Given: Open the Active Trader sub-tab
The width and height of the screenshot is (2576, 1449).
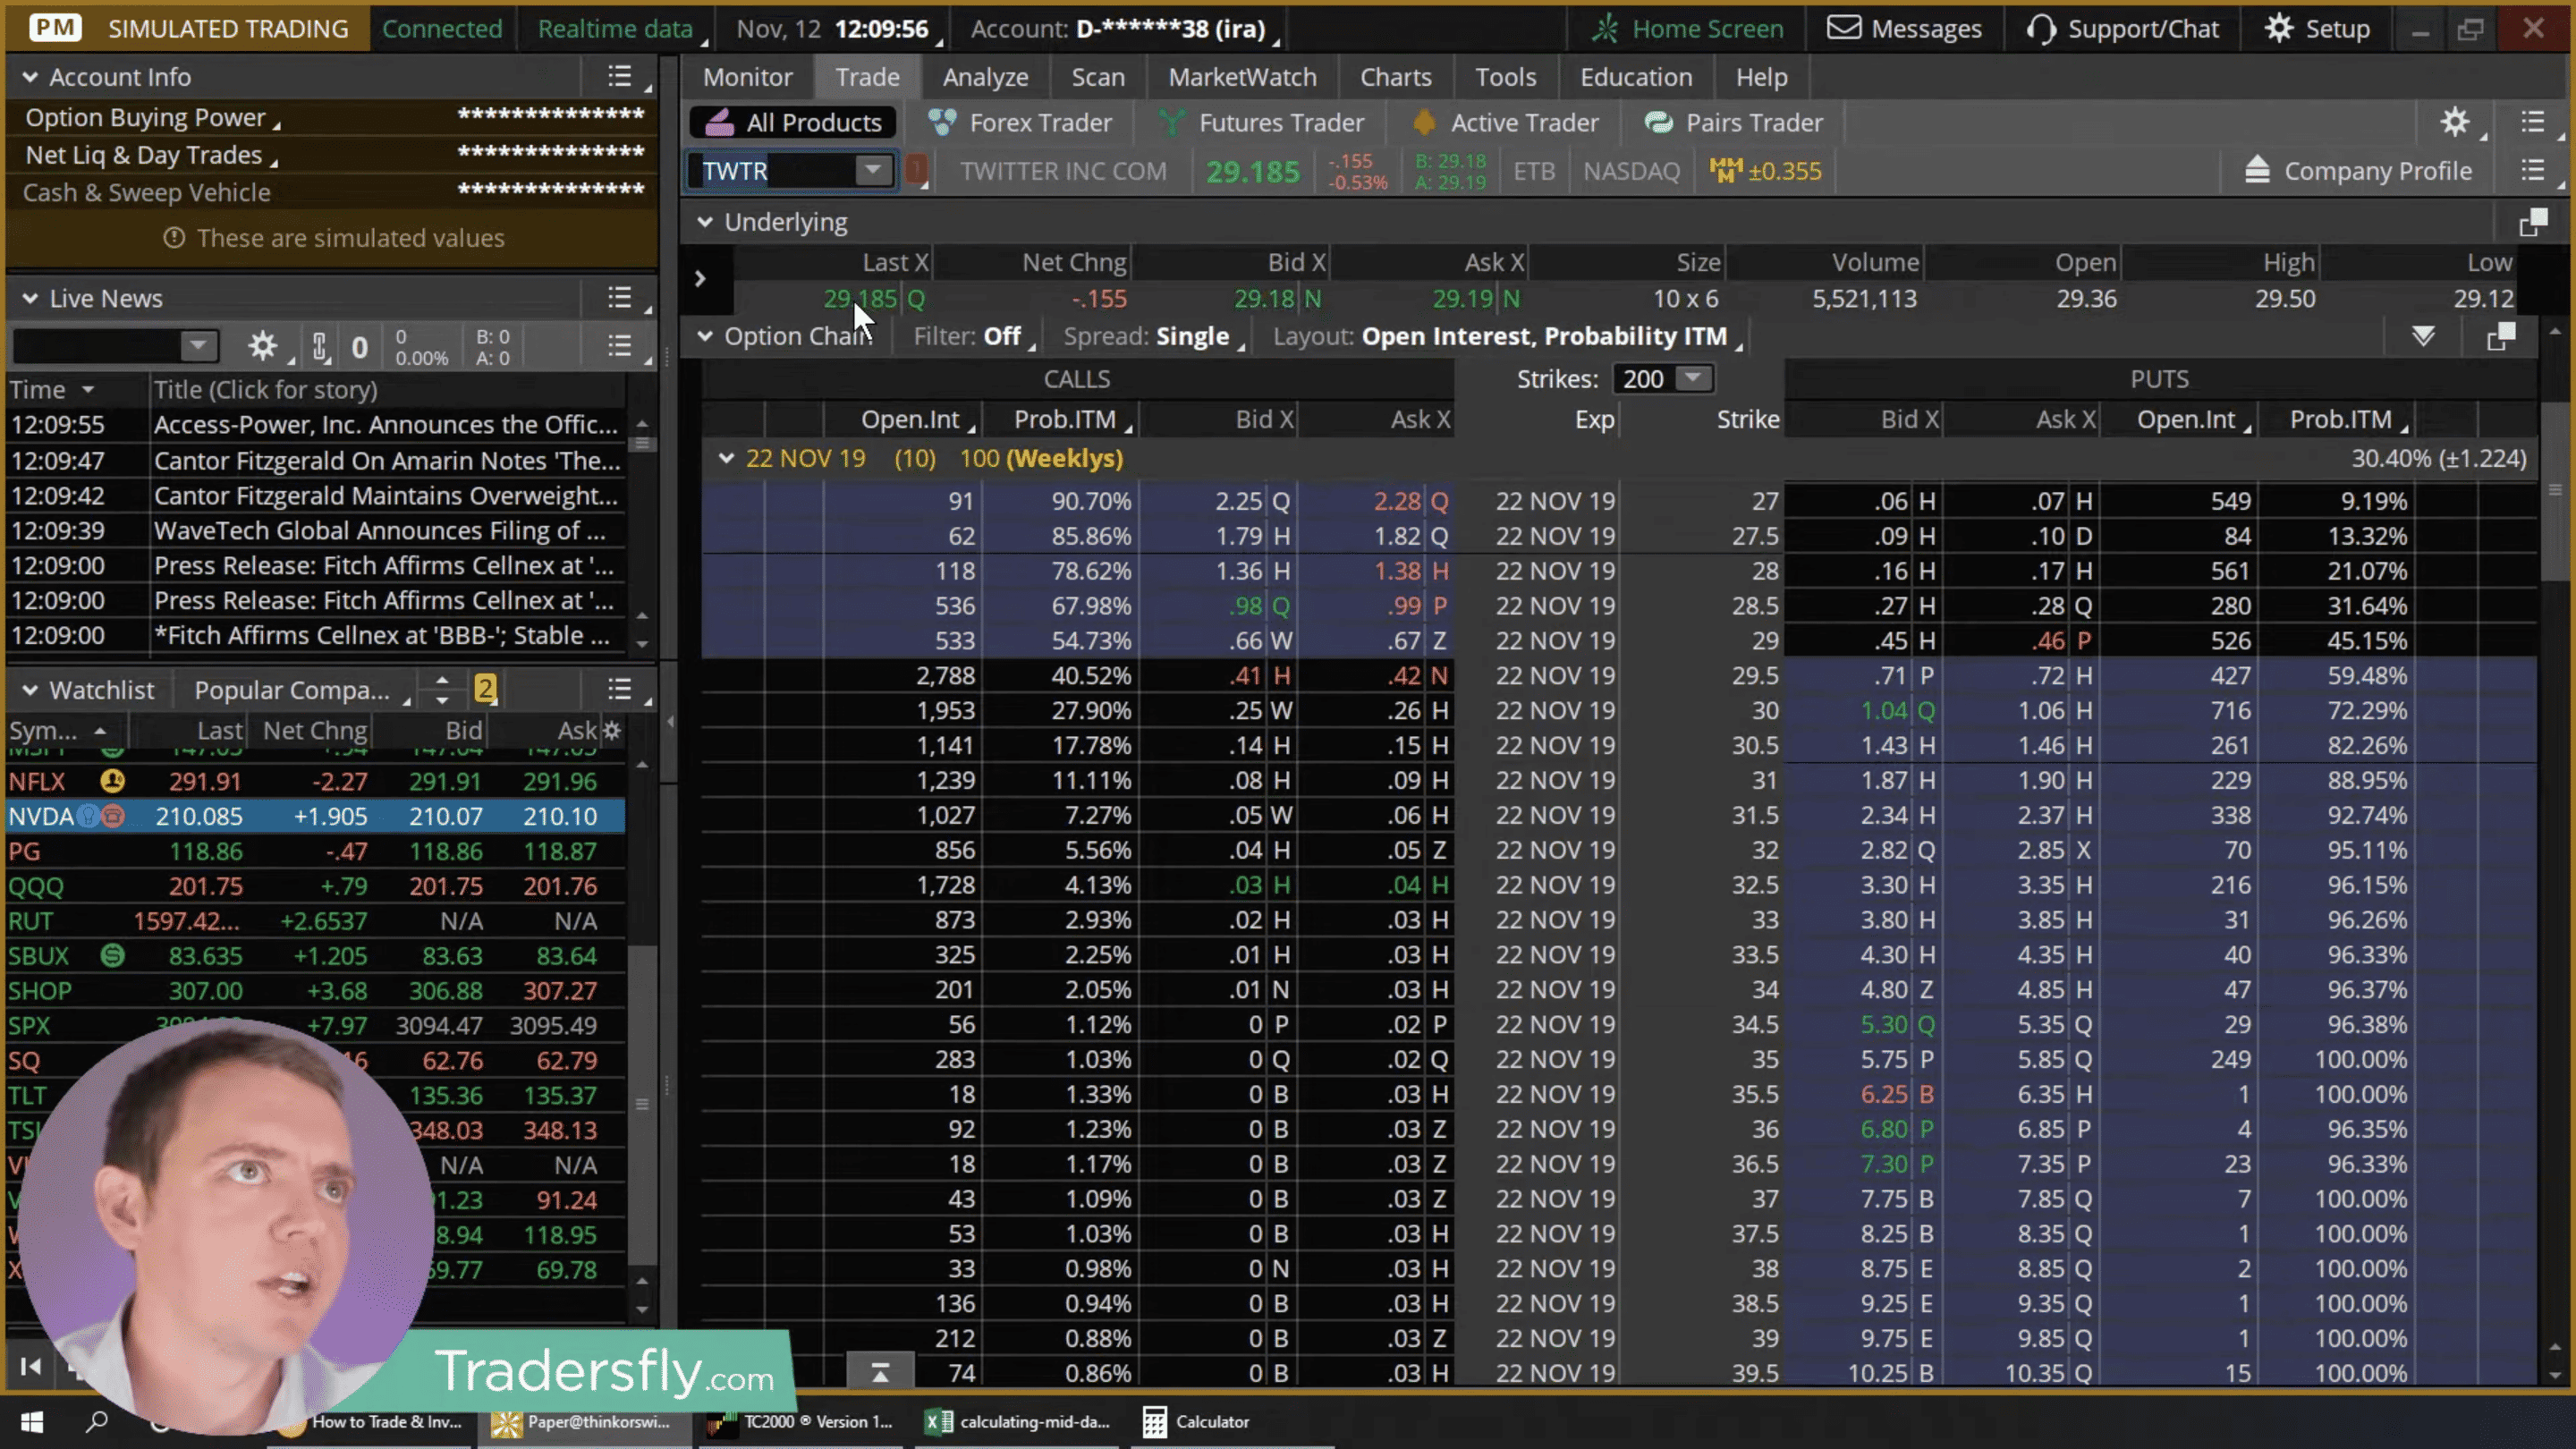Looking at the screenshot, I should (x=1505, y=123).
